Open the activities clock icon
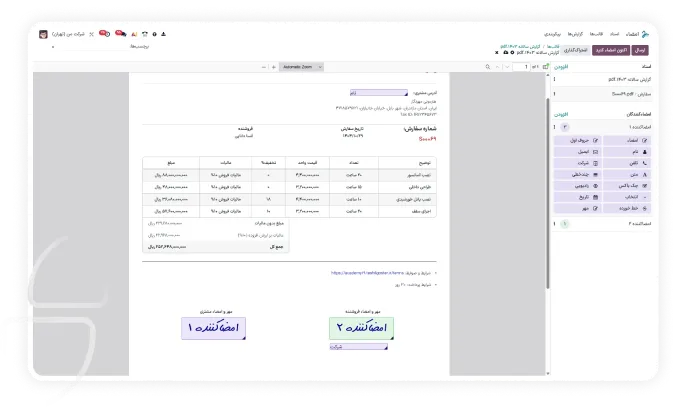682x411 pixels. click(103, 33)
